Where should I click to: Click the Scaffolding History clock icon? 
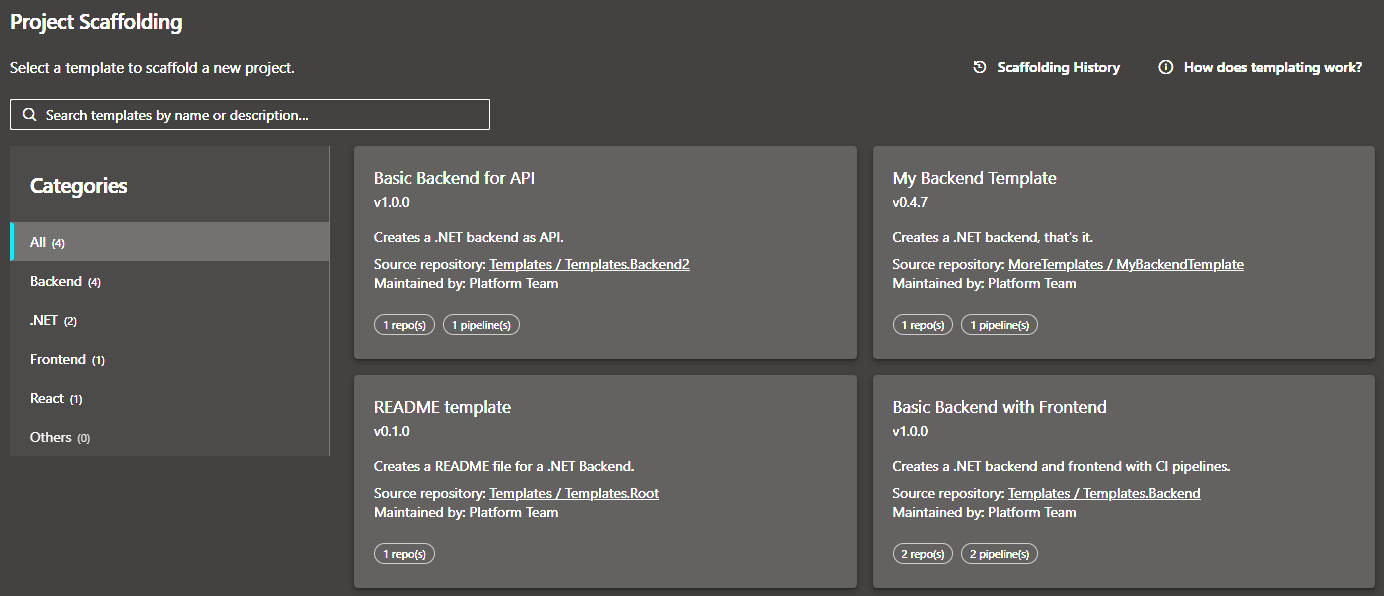pyautogui.click(x=980, y=67)
